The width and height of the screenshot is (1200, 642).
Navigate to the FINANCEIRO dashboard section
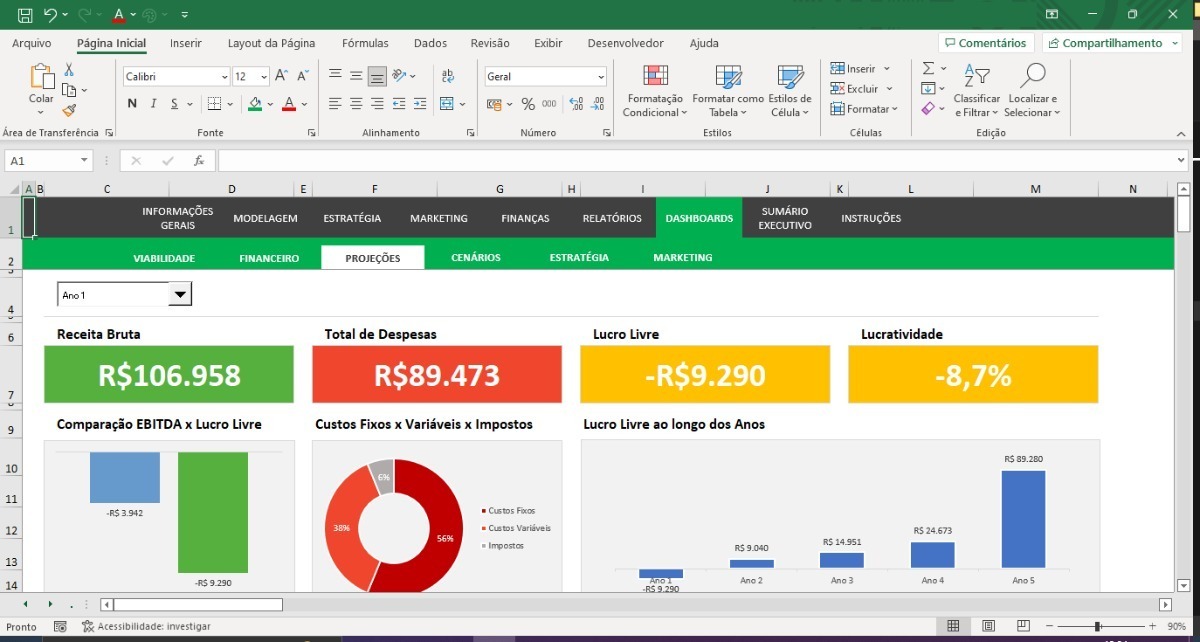(x=268, y=257)
